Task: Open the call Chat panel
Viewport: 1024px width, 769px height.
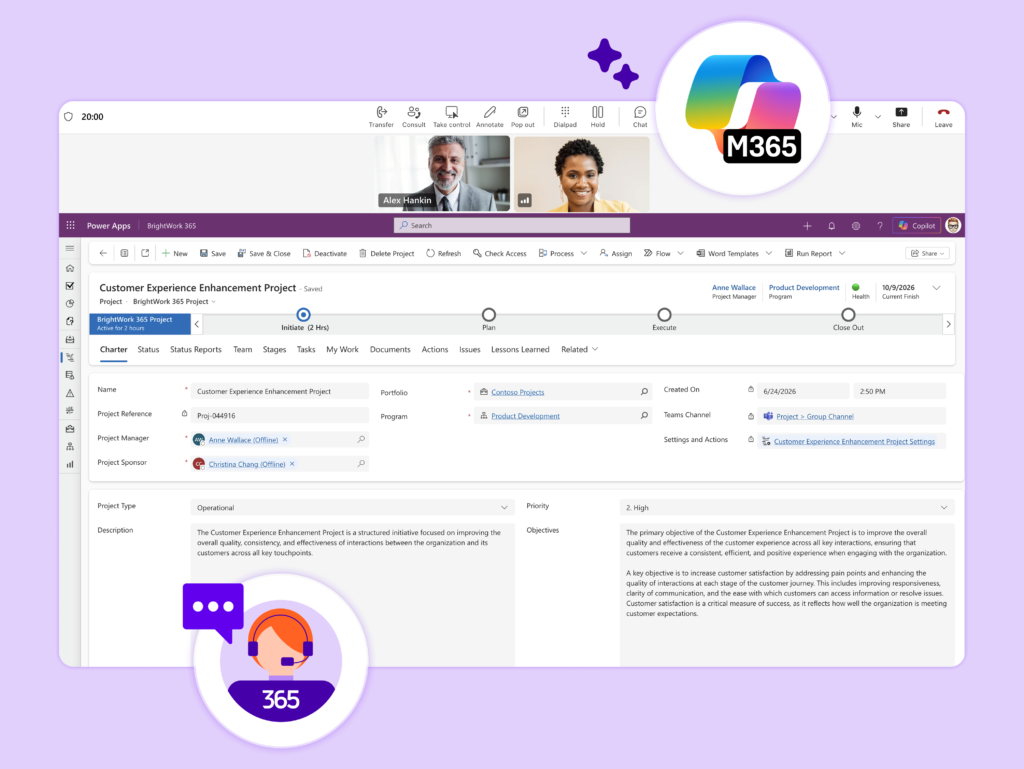Action: point(640,117)
